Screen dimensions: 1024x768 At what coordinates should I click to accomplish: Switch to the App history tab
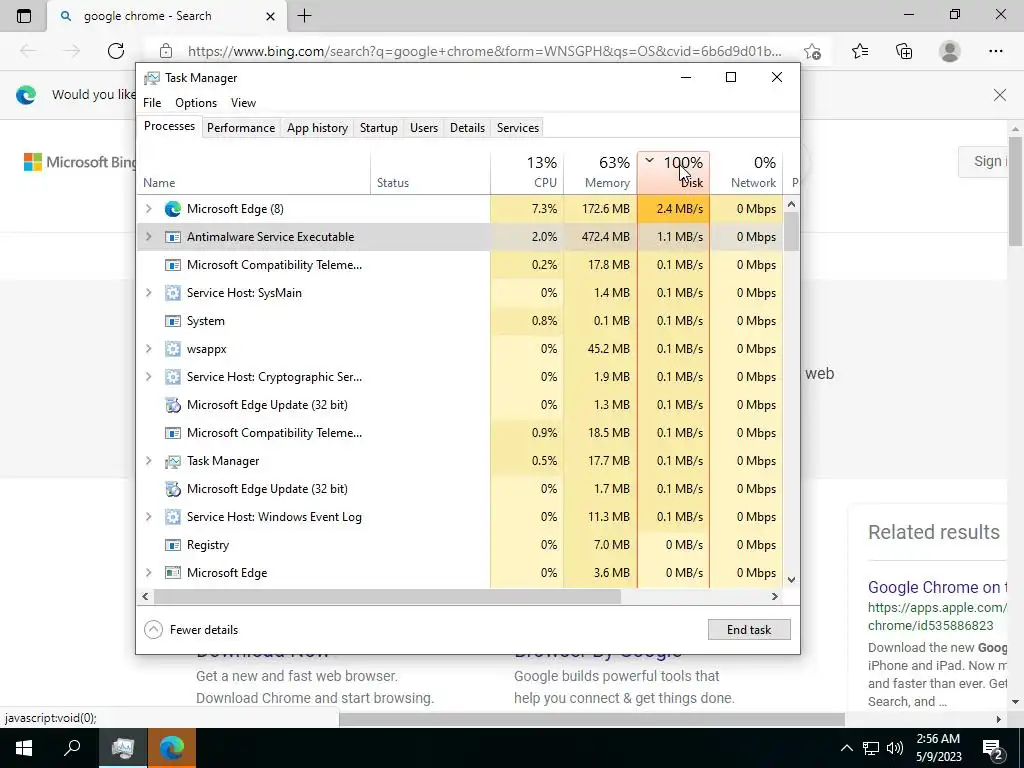point(317,128)
